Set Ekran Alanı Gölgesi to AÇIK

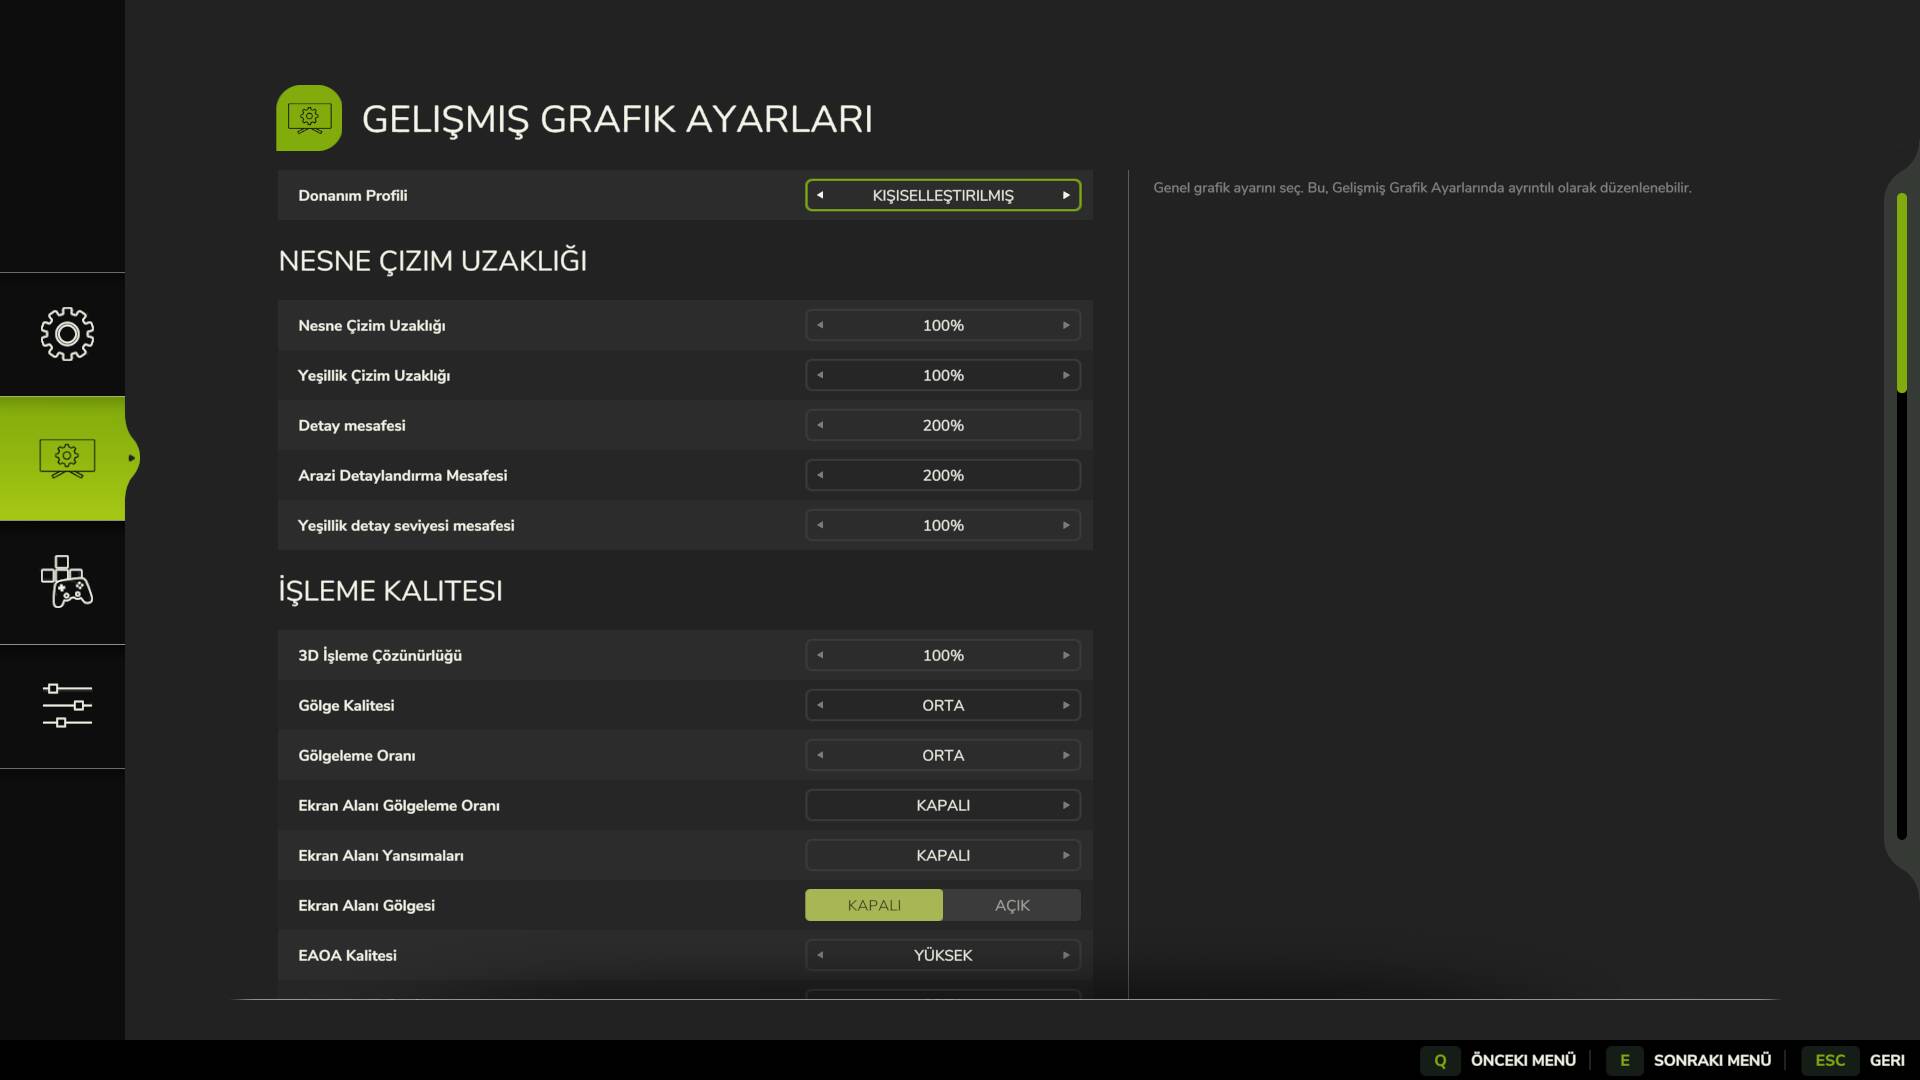[1011, 905]
